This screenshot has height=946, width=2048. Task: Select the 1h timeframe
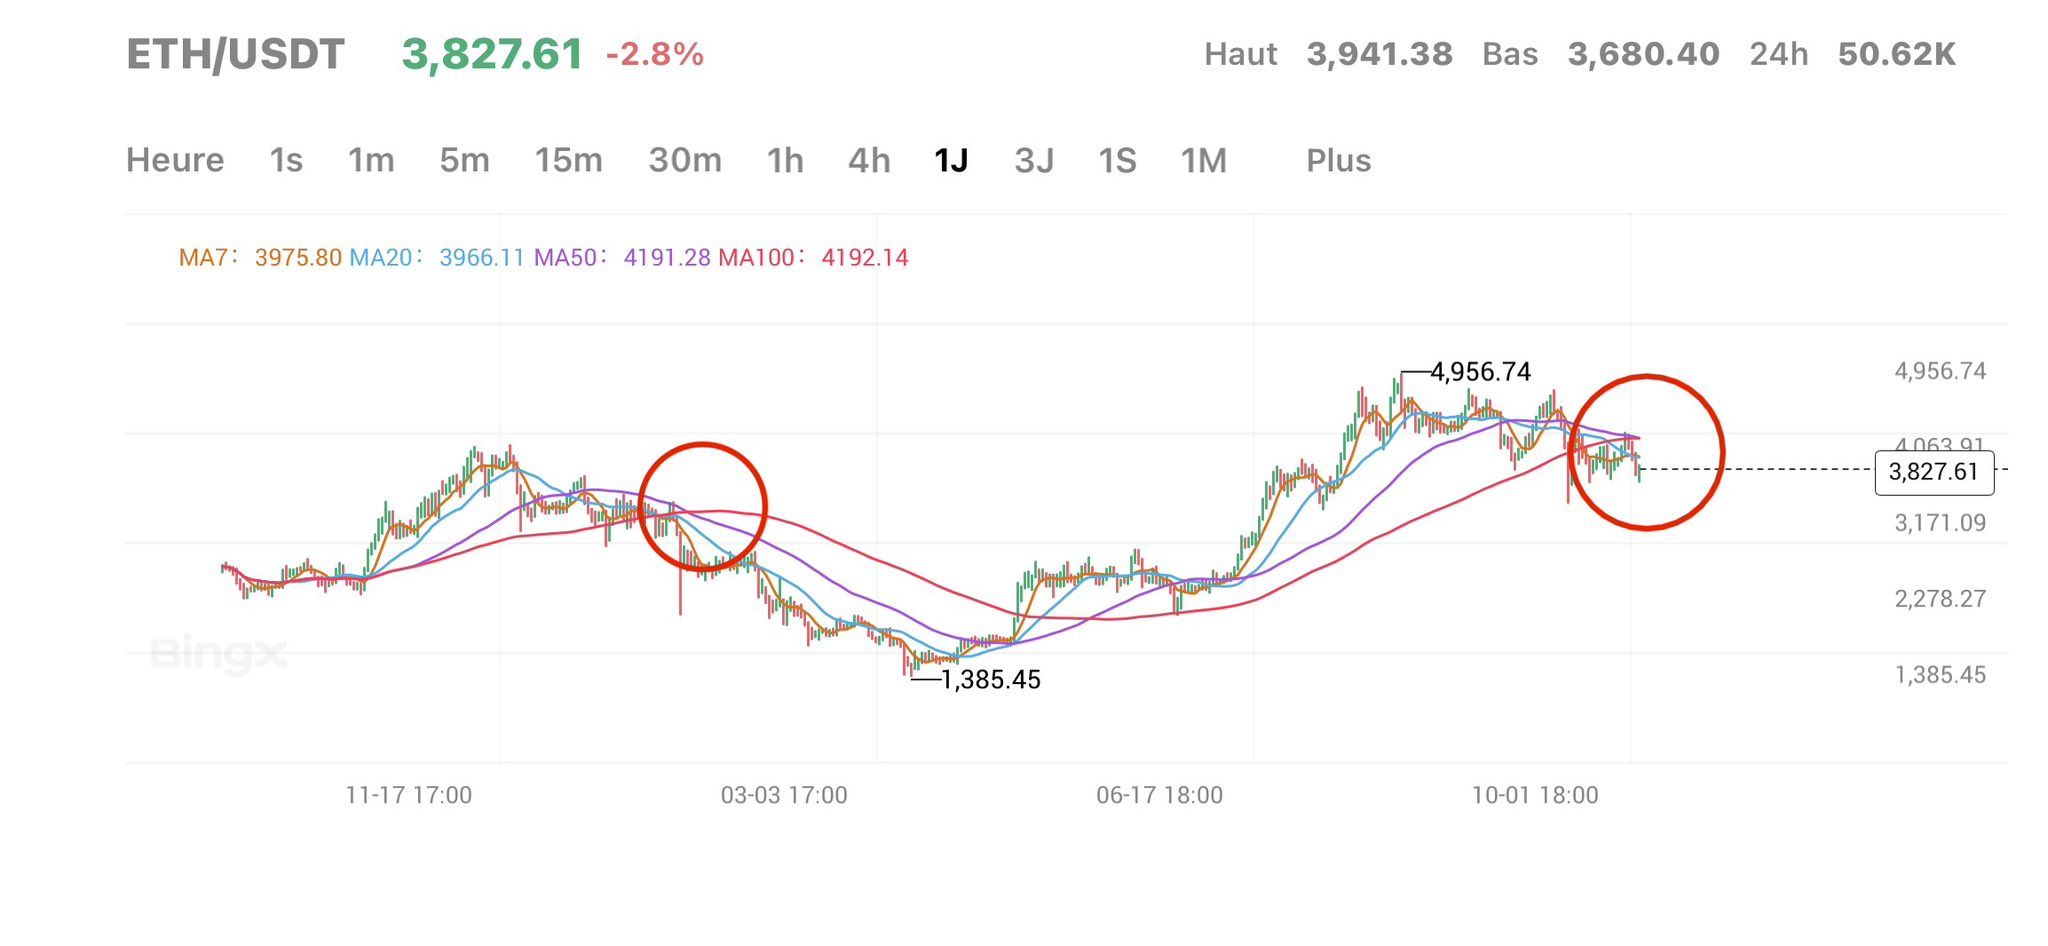click(x=784, y=160)
